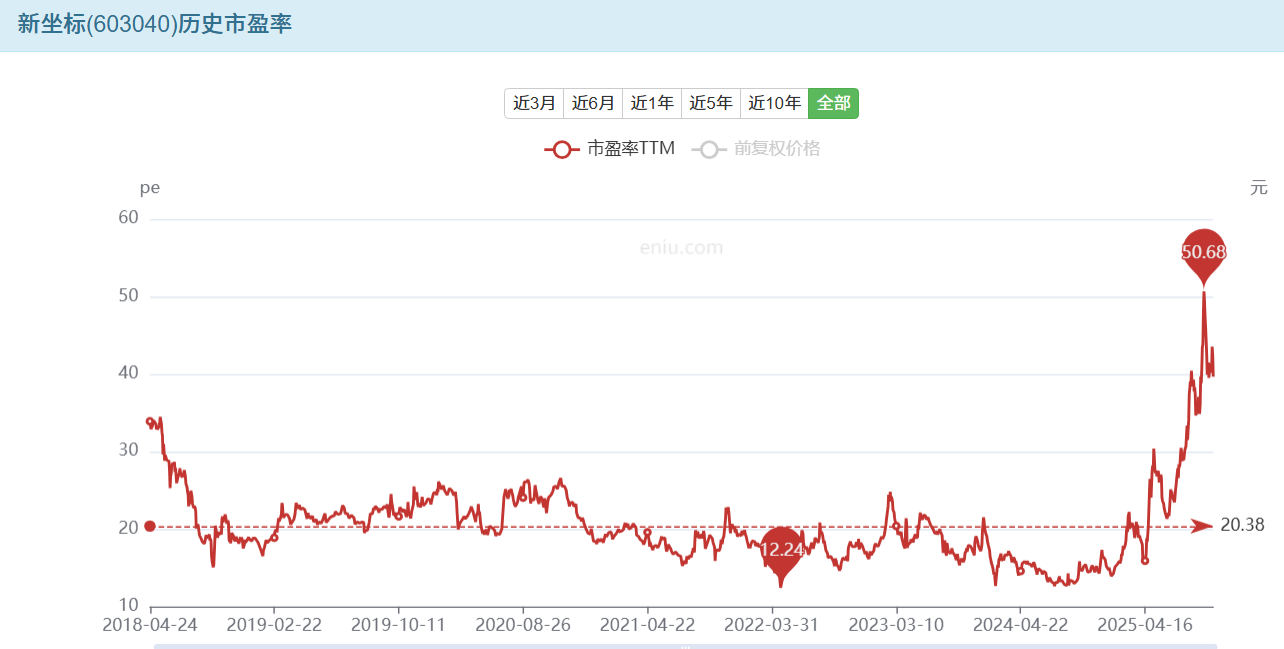1284x649 pixels.
Task: Click the 新坐标(603040)历史市盈率 page title
Action: point(155,25)
